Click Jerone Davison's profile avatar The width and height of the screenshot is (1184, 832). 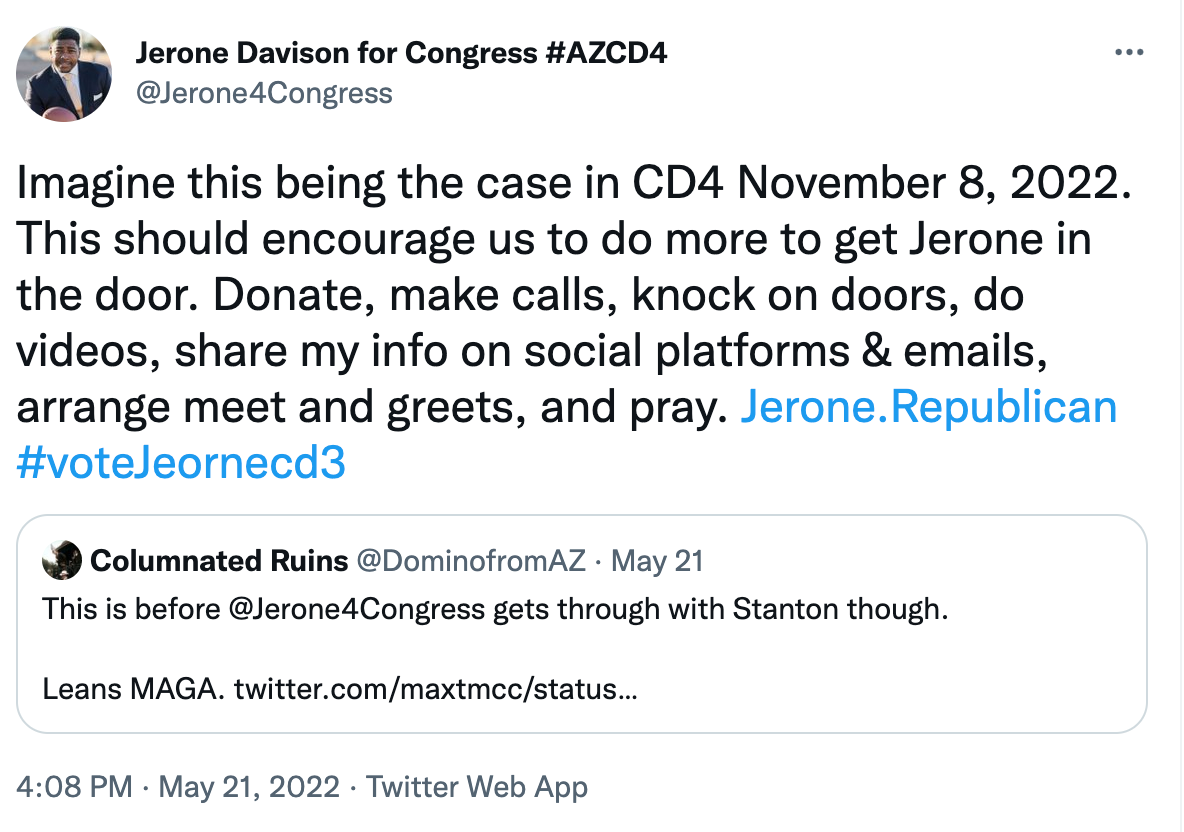point(64,73)
